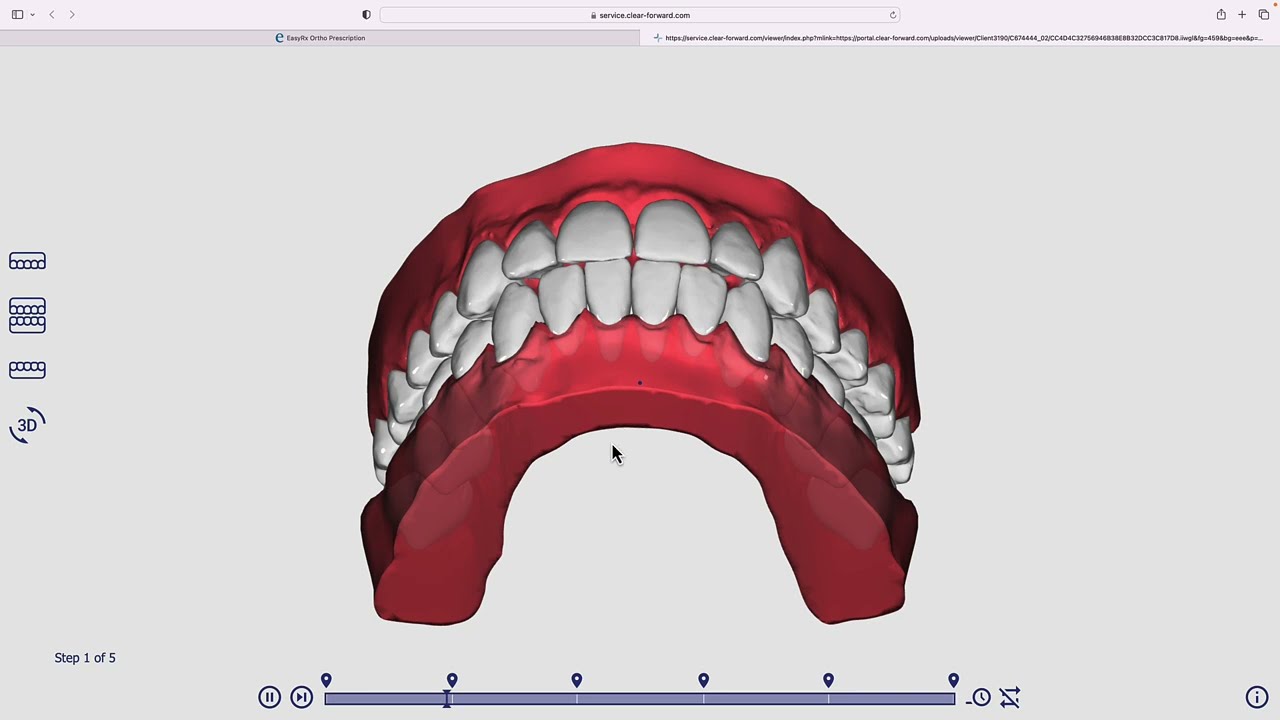Screen dimensions: 1280x720
Task: Select the fifth timeline pin marker
Action: point(828,680)
